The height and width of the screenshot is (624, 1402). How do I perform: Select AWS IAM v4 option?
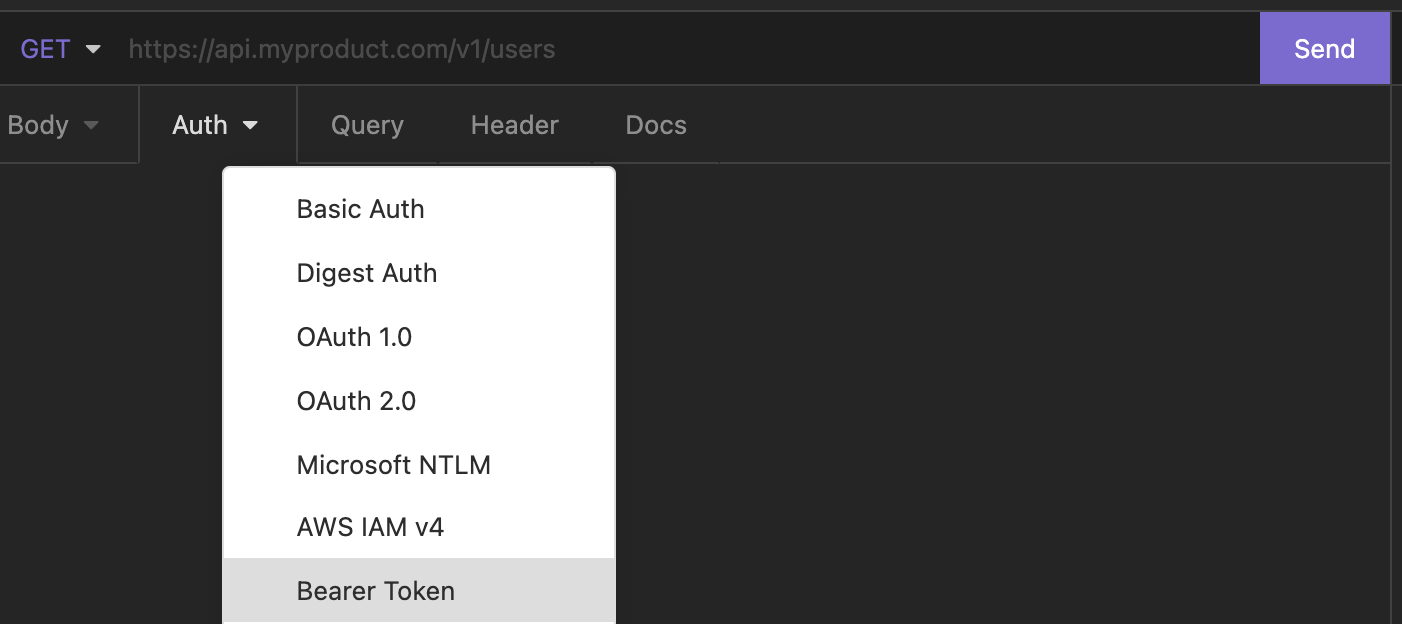[x=370, y=527]
